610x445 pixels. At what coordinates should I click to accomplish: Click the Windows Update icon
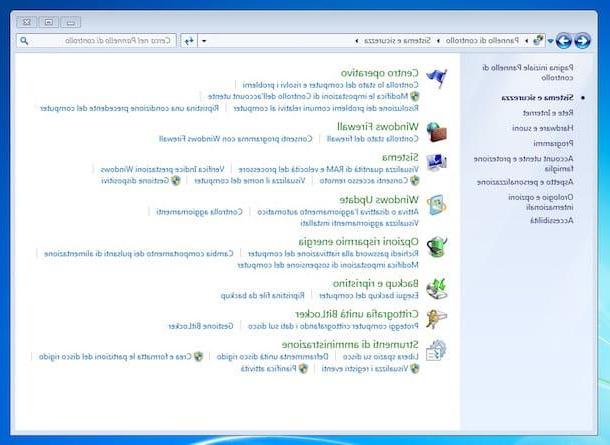pyautogui.click(x=436, y=205)
